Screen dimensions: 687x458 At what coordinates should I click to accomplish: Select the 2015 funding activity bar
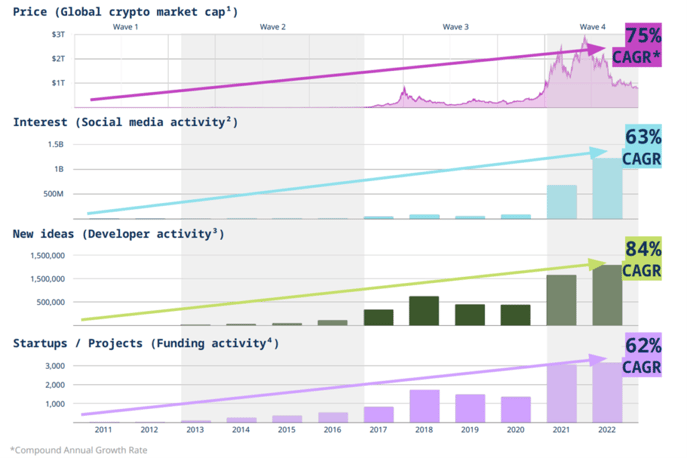287,419
